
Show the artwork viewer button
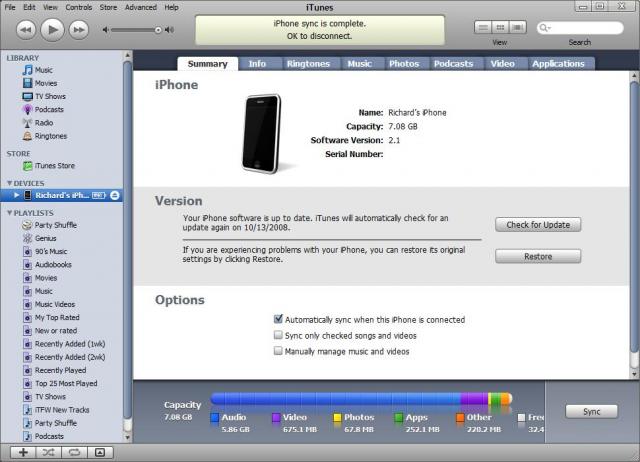tap(100, 452)
